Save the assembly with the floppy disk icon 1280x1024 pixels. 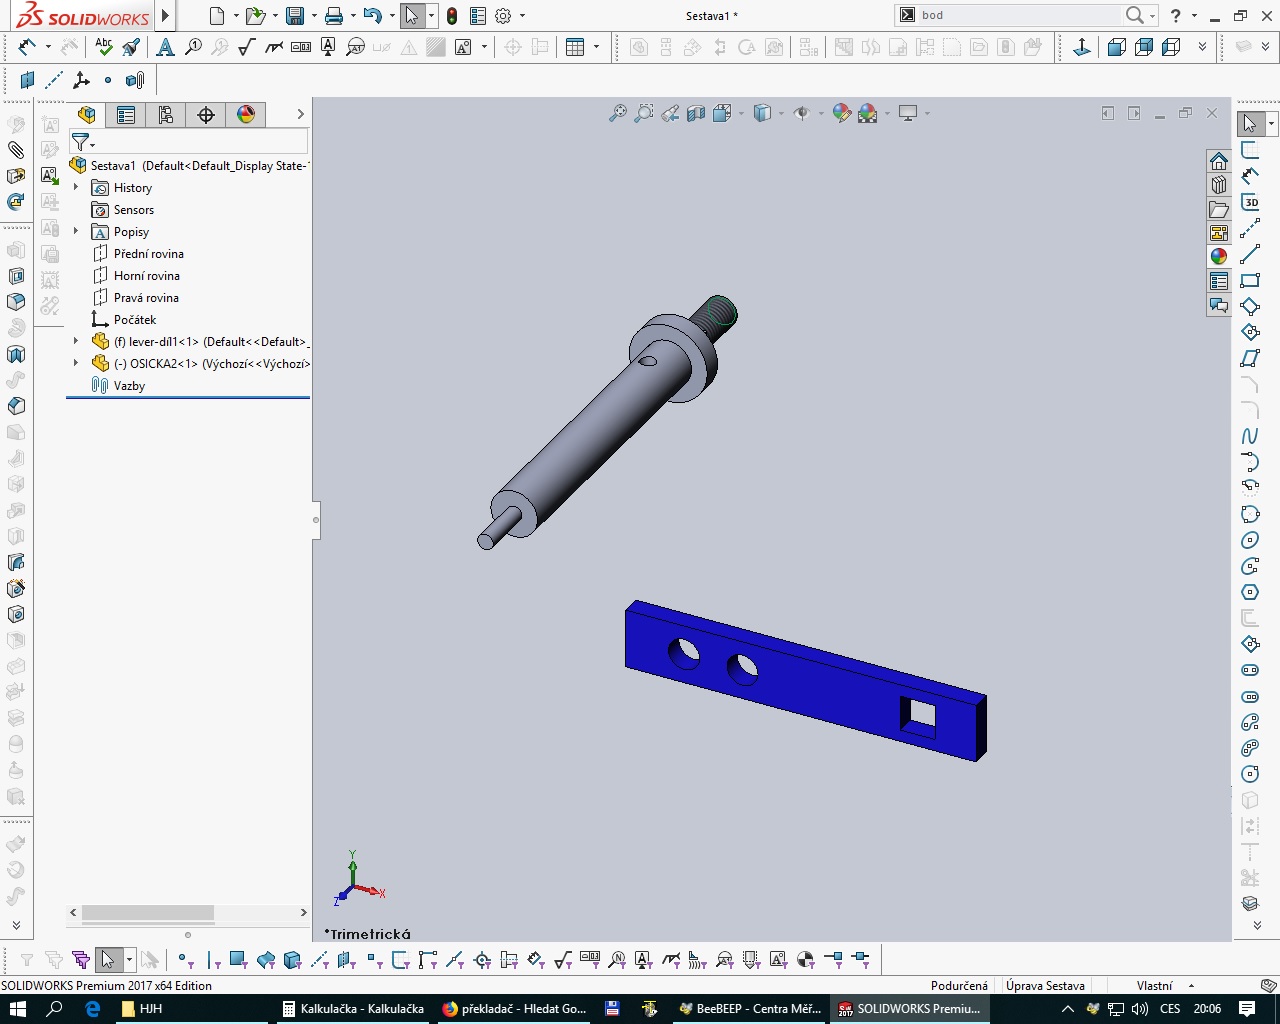294,16
